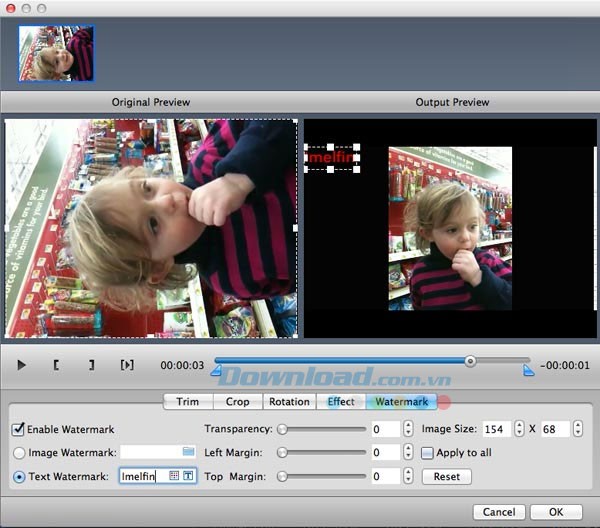
Task: Click the Image Size width stepper
Action: tap(518, 429)
